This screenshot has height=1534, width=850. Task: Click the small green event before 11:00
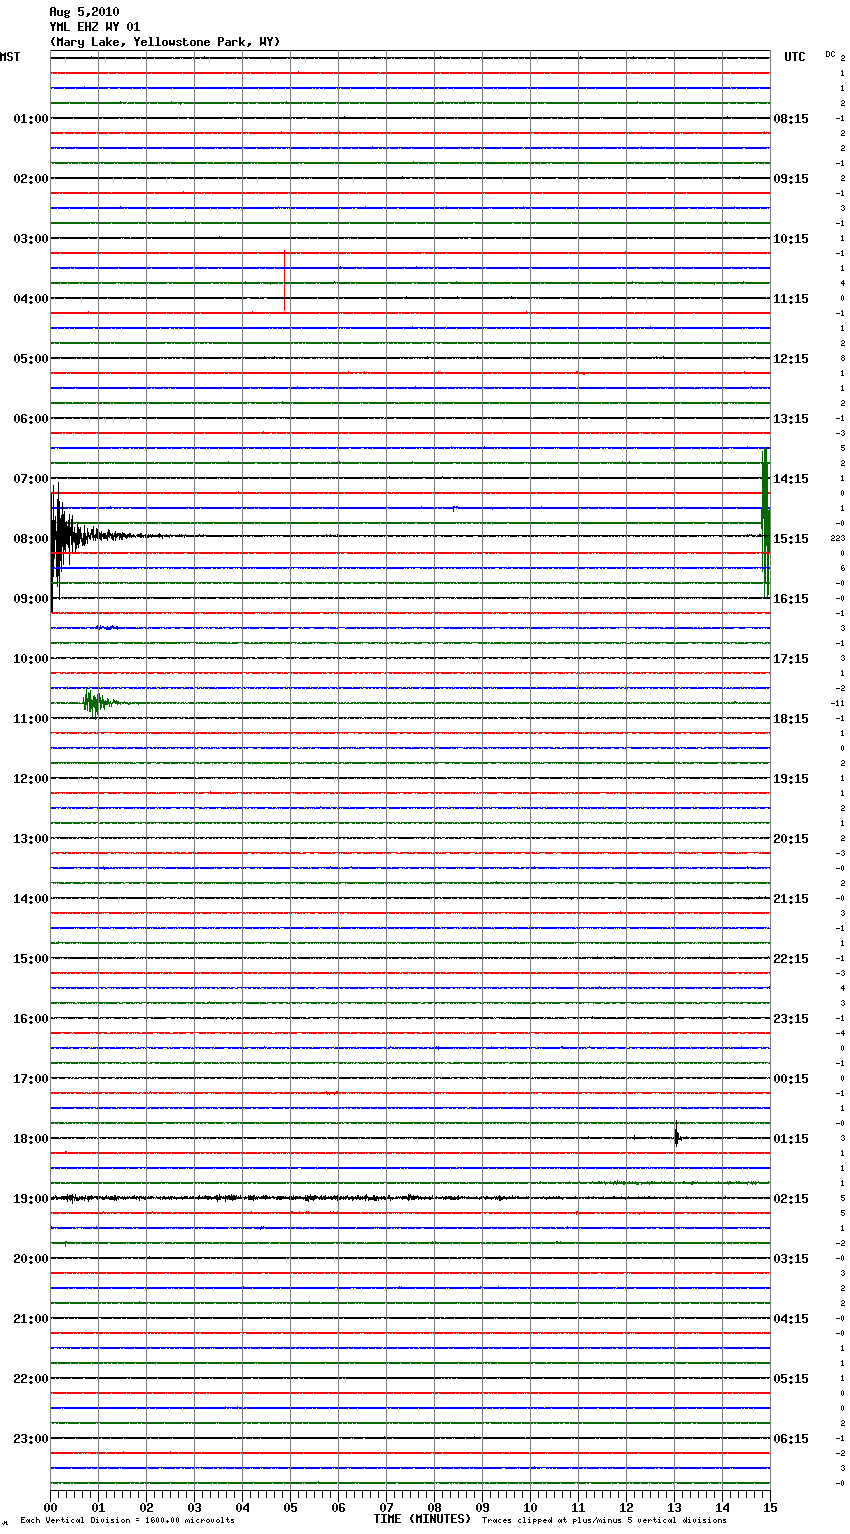tap(97, 703)
